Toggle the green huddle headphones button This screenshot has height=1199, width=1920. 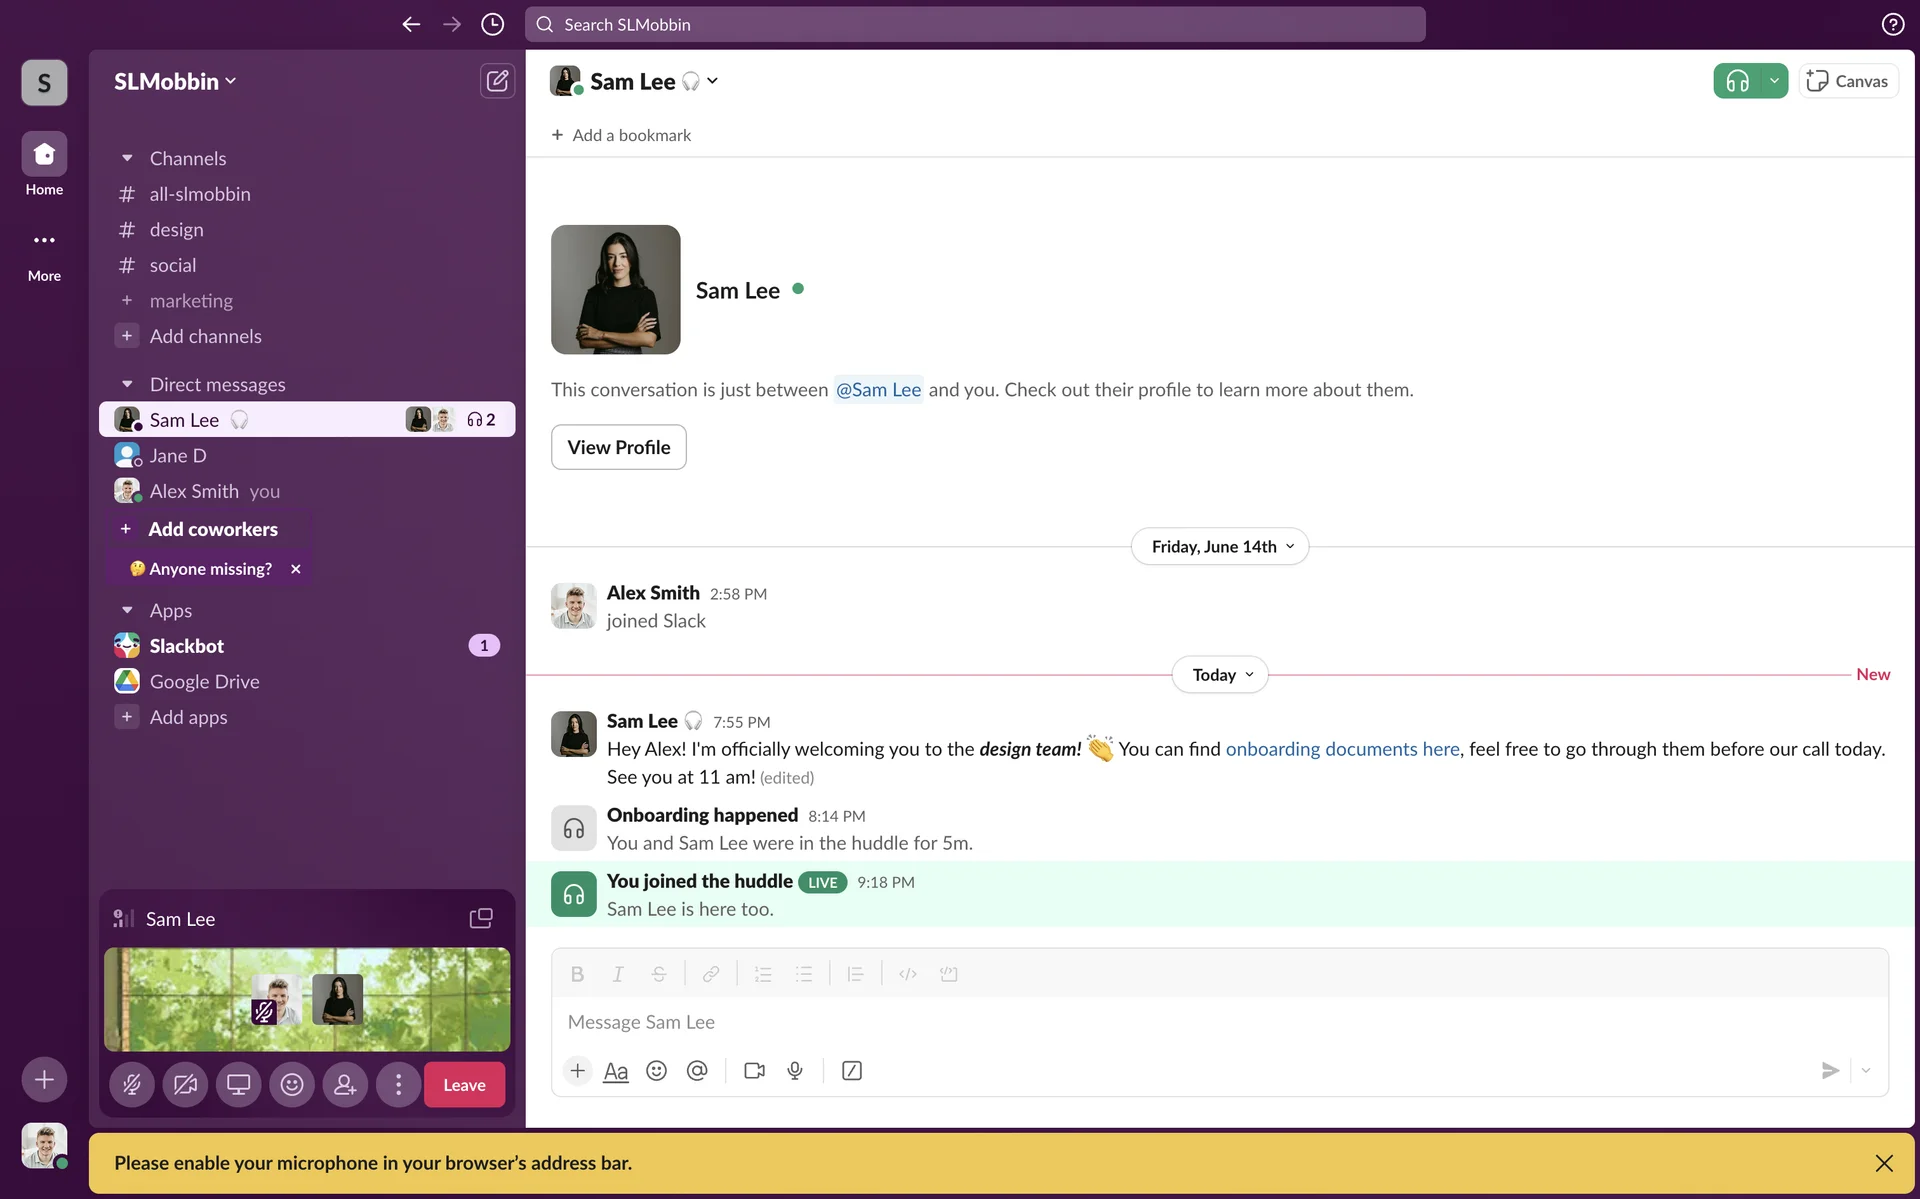coord(1737,81)
